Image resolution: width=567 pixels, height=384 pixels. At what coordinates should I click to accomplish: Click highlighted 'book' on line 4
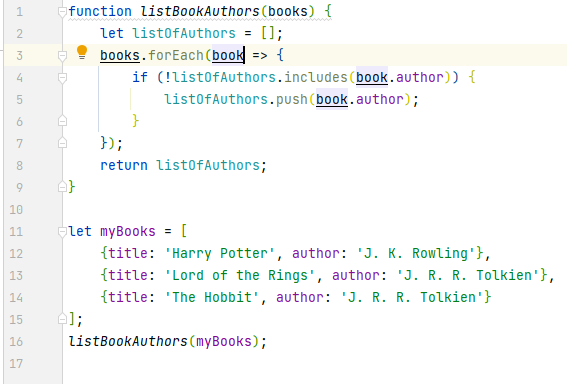pyautogui.click(x=372, y=78)
